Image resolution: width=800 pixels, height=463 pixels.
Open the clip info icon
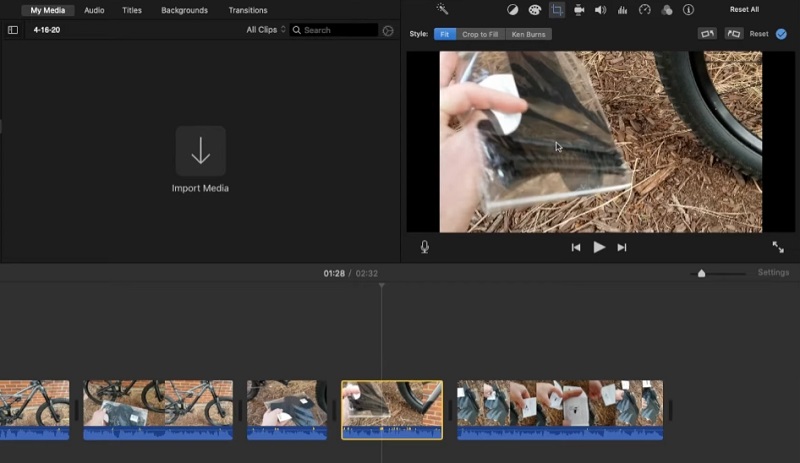click(x=688, y=10)
